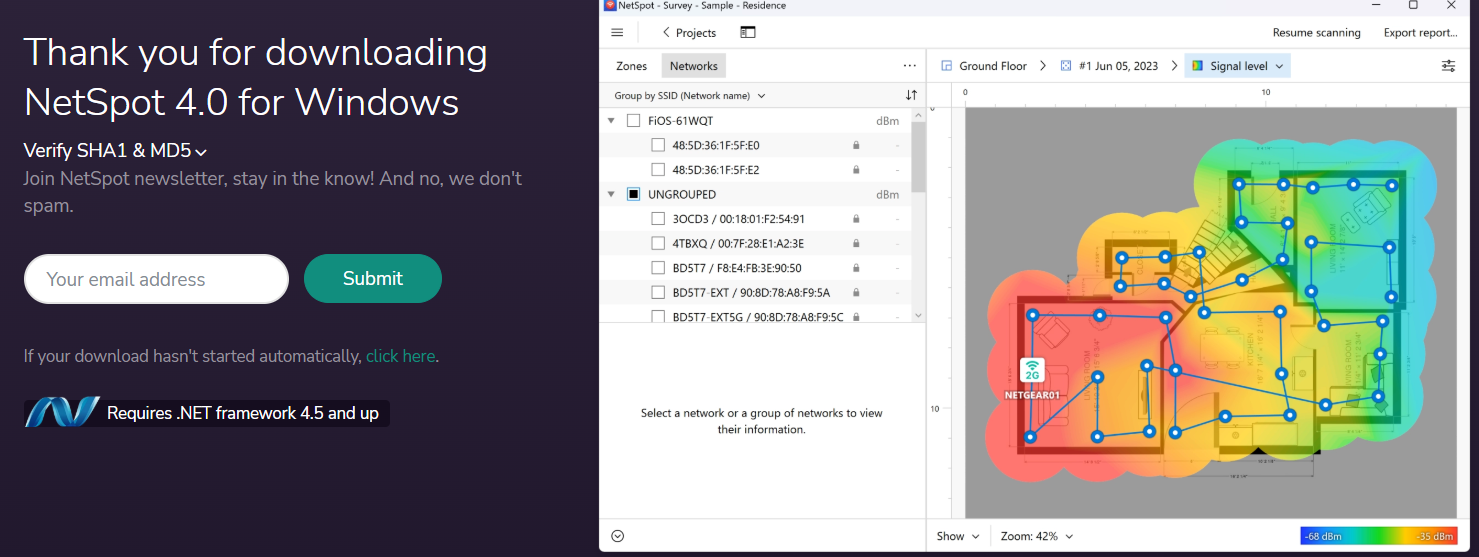Check network 48:5D:36:1F:5F:E2
This screenshot has height=557, width=1479.
pyautogui.click(x=658, y=170)
